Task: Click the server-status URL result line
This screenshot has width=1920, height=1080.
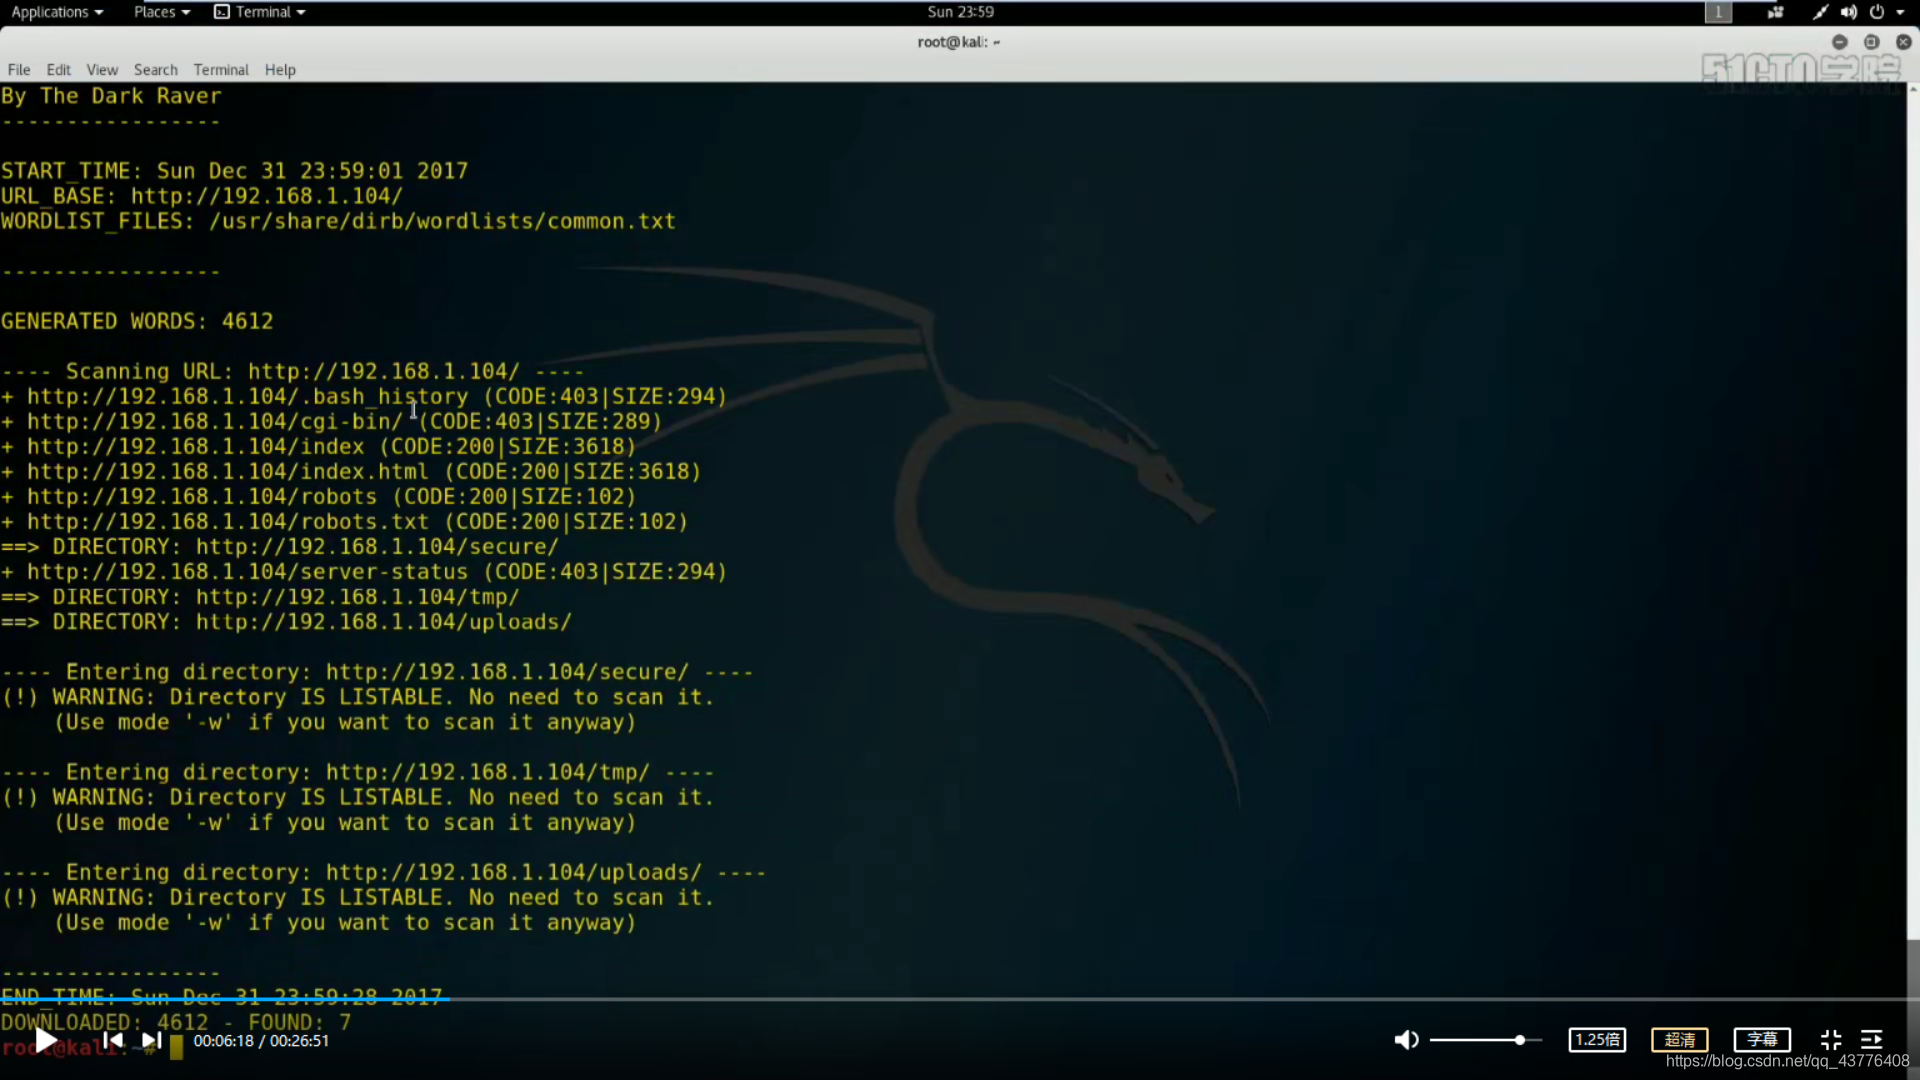Action: (364, 572)
